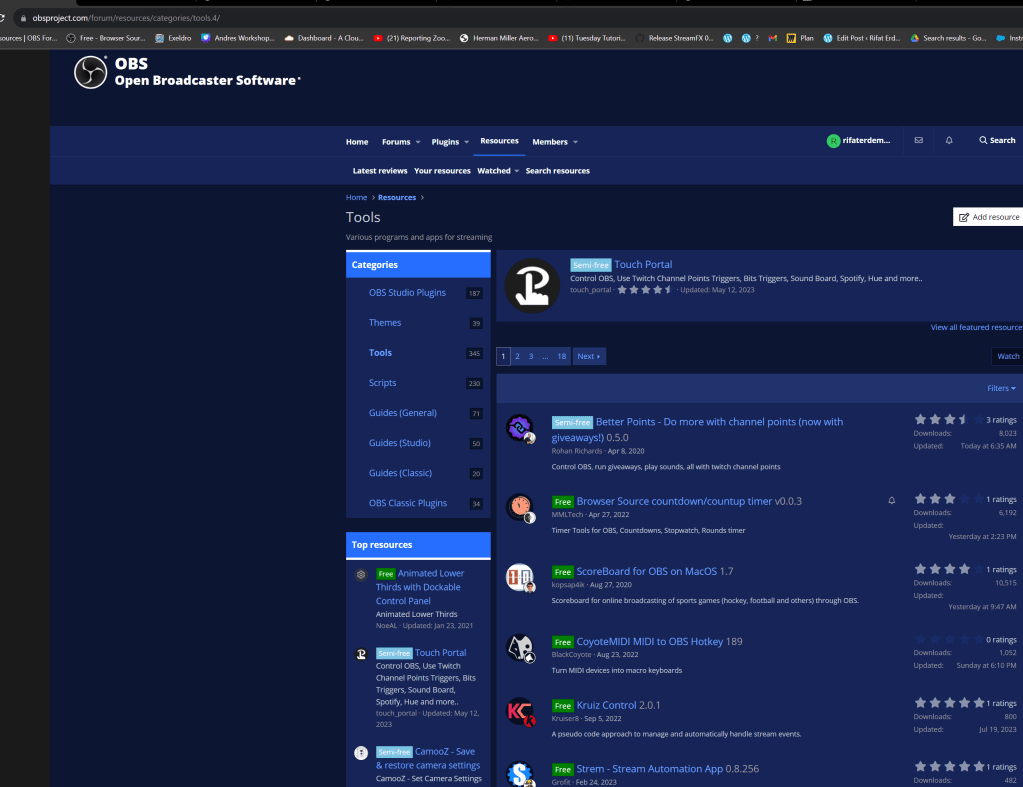Viewport: 1023px width, 787px height.
Task: Open Your resources sub-navigation link
Action: [442, 171]
